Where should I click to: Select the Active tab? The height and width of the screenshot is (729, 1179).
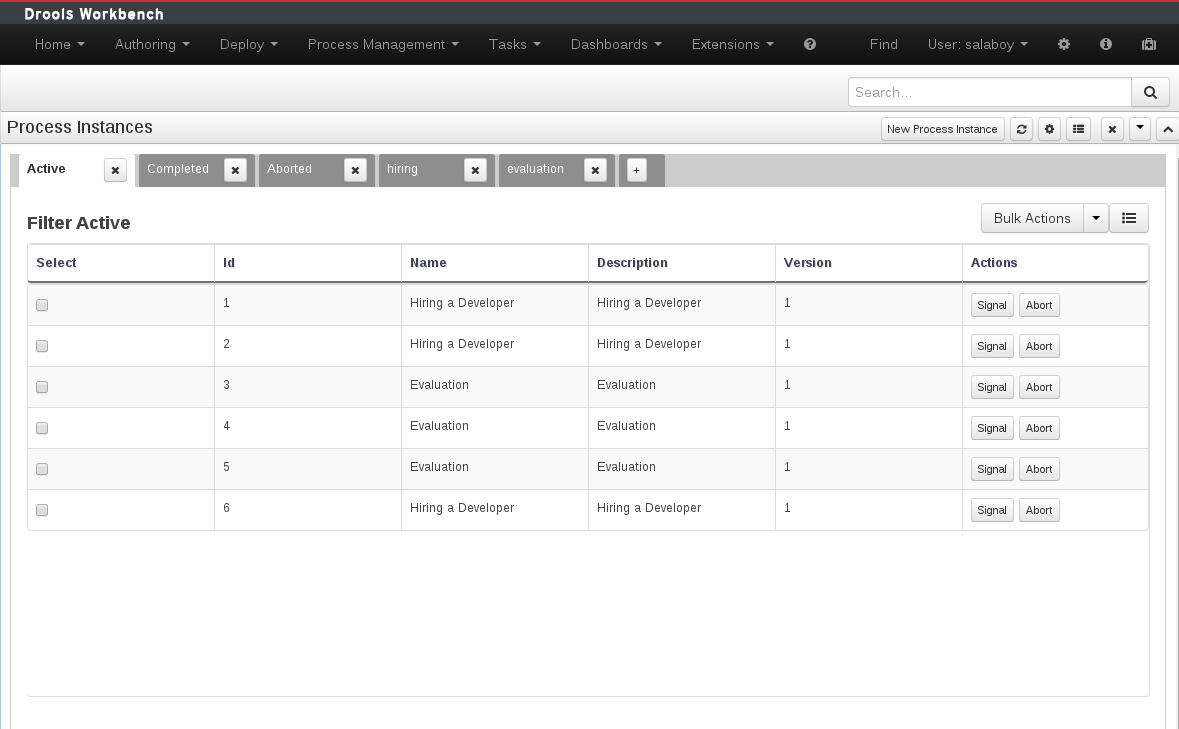(46, 169)
